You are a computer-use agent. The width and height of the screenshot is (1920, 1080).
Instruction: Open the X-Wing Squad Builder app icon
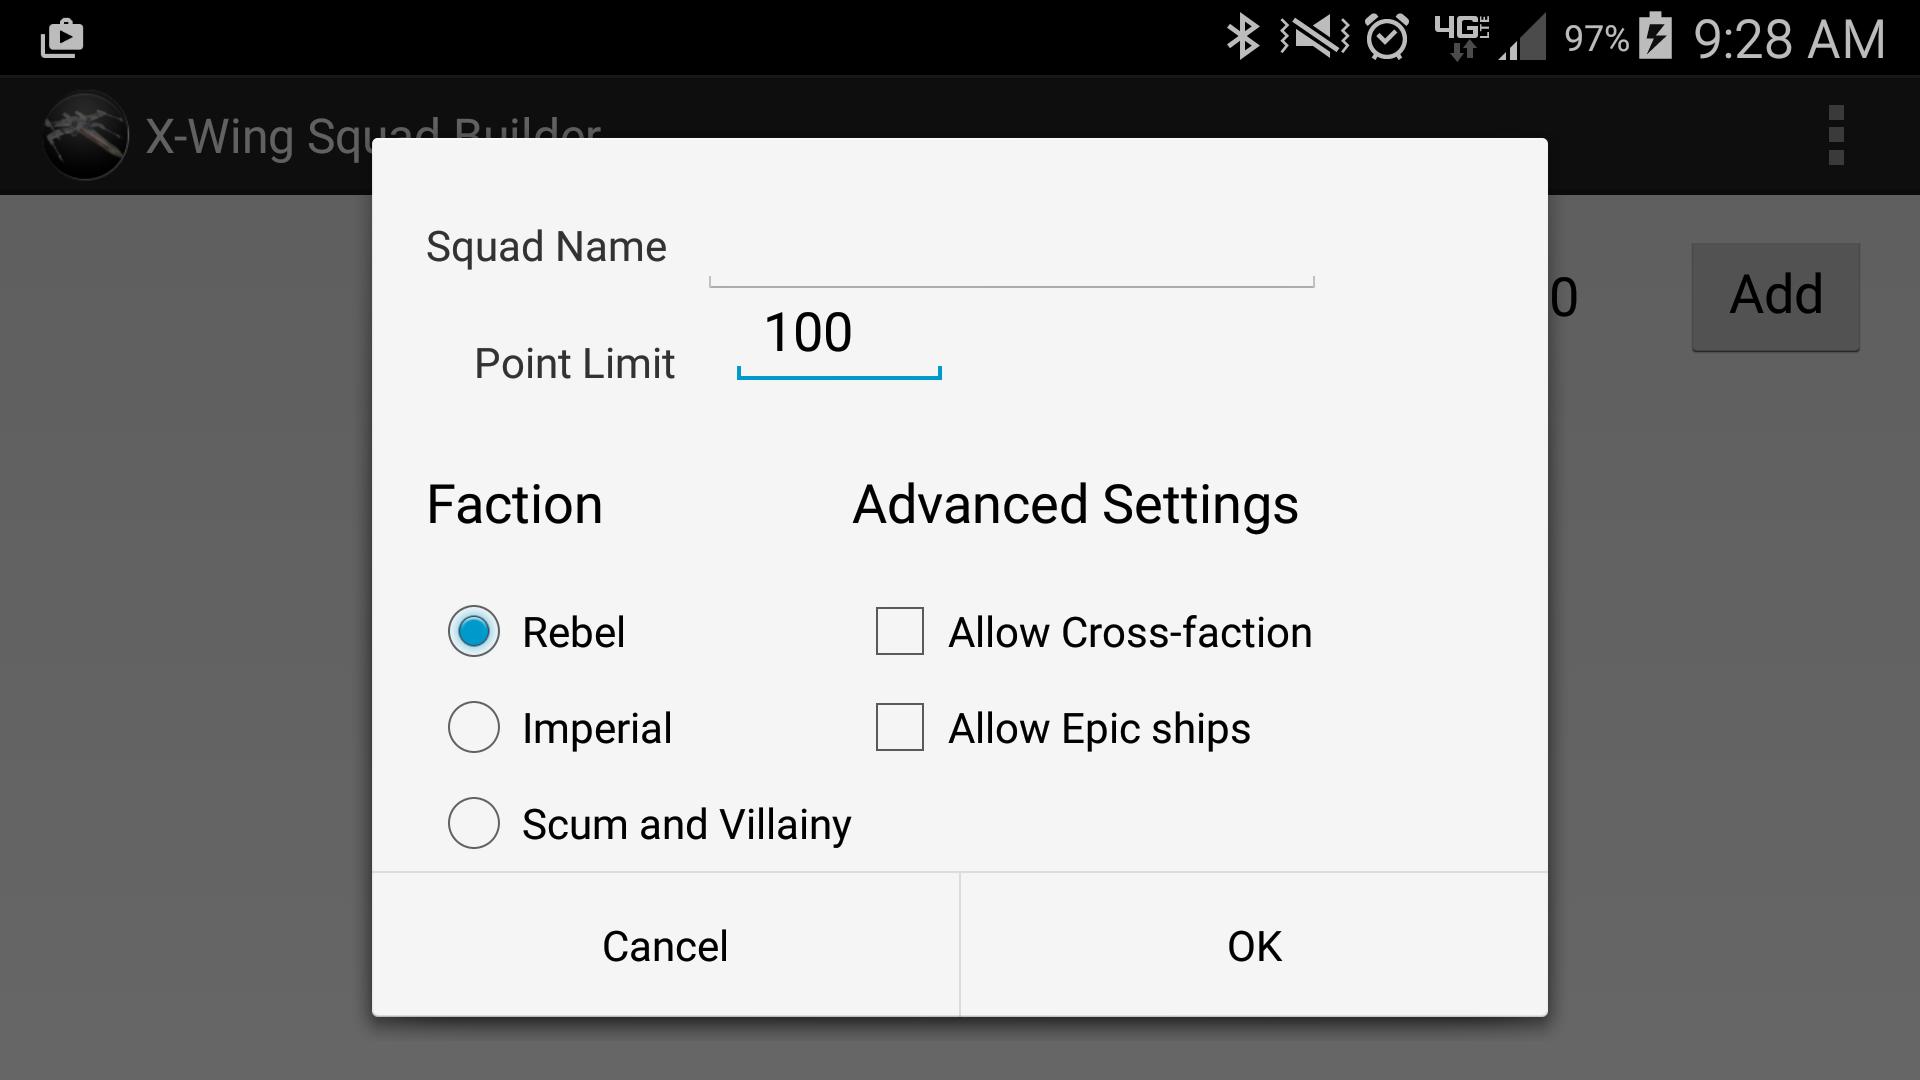pyautogui.click(x=85, y=135)
